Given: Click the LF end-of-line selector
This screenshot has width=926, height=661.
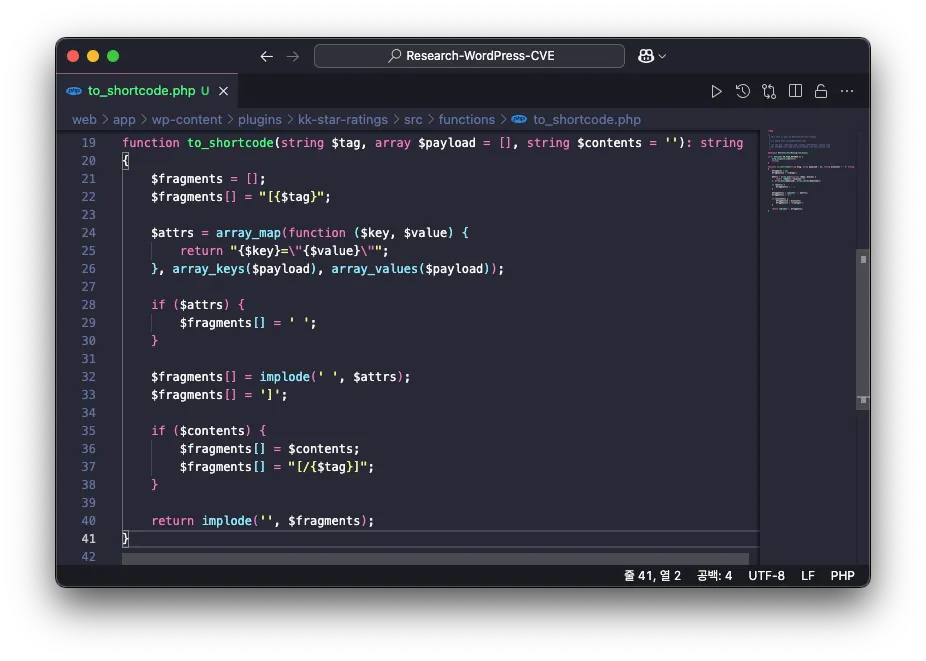Looking at the screenshot, I should (808, 575).
